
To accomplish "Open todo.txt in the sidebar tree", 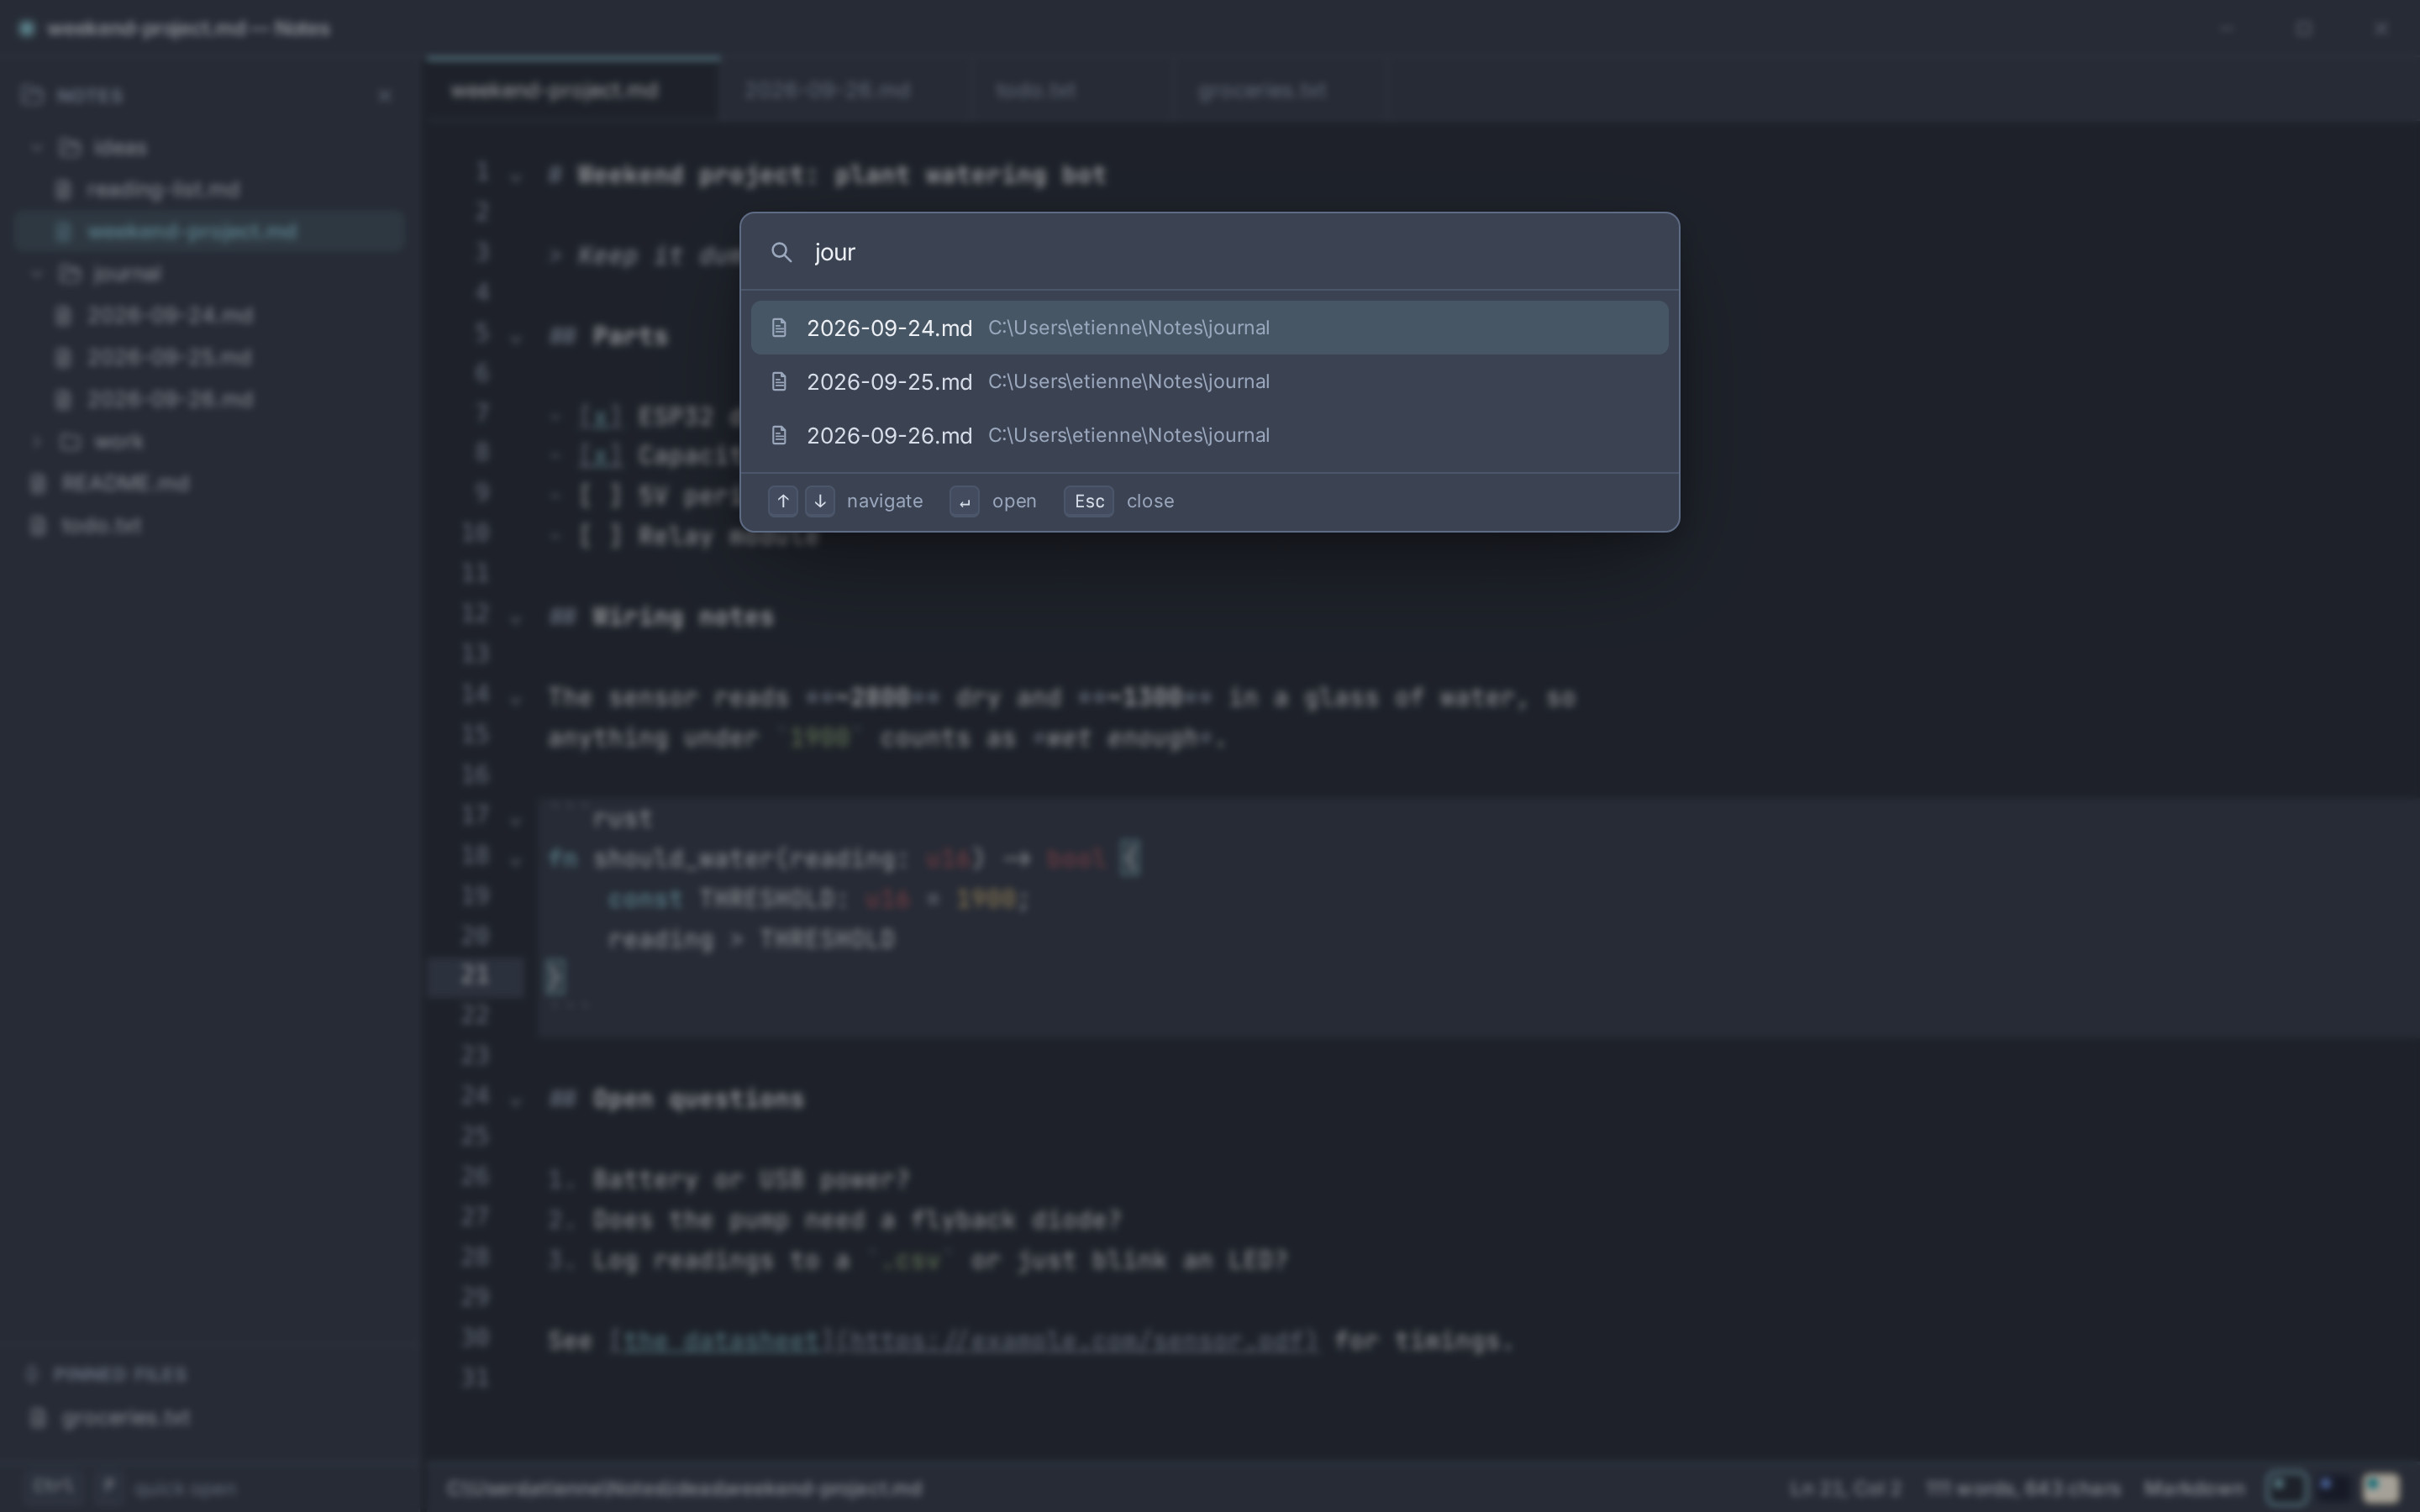I will (x=209, y=526).
